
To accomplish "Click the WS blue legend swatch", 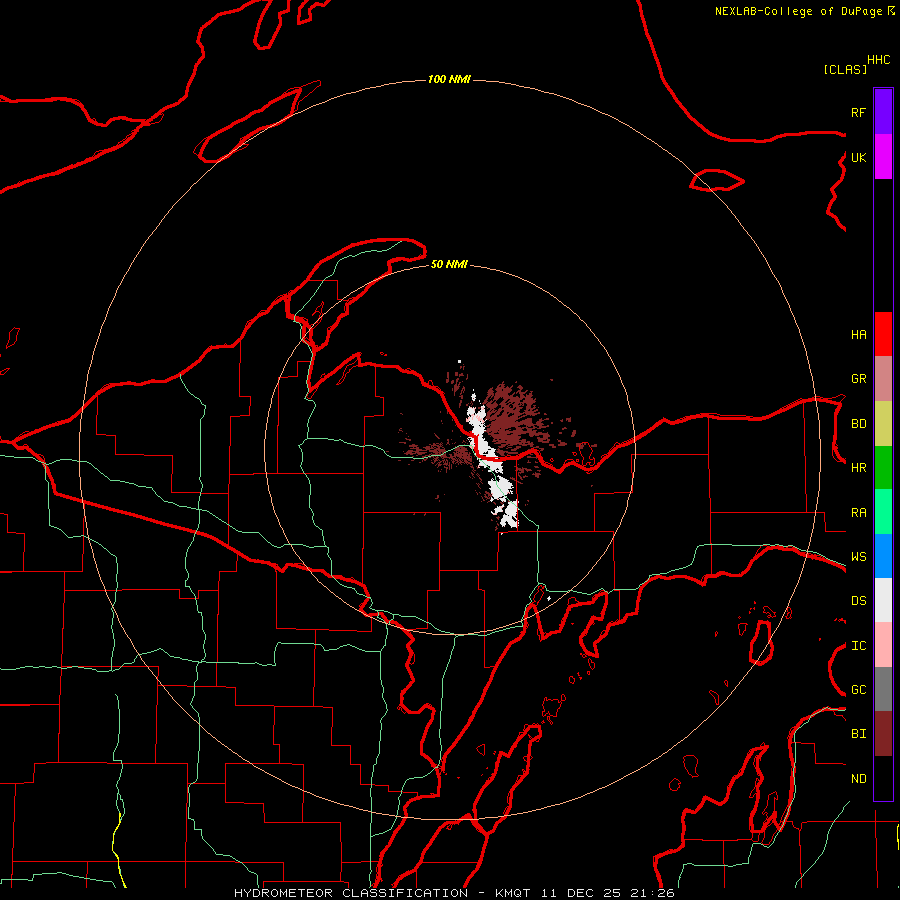I will tap(883, 556).
